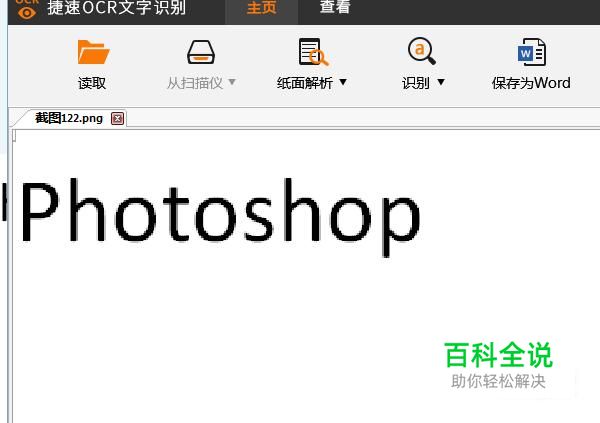Click the 从扫描仪 label
This screenshot has height=423, width=600.
click(195, 83)
